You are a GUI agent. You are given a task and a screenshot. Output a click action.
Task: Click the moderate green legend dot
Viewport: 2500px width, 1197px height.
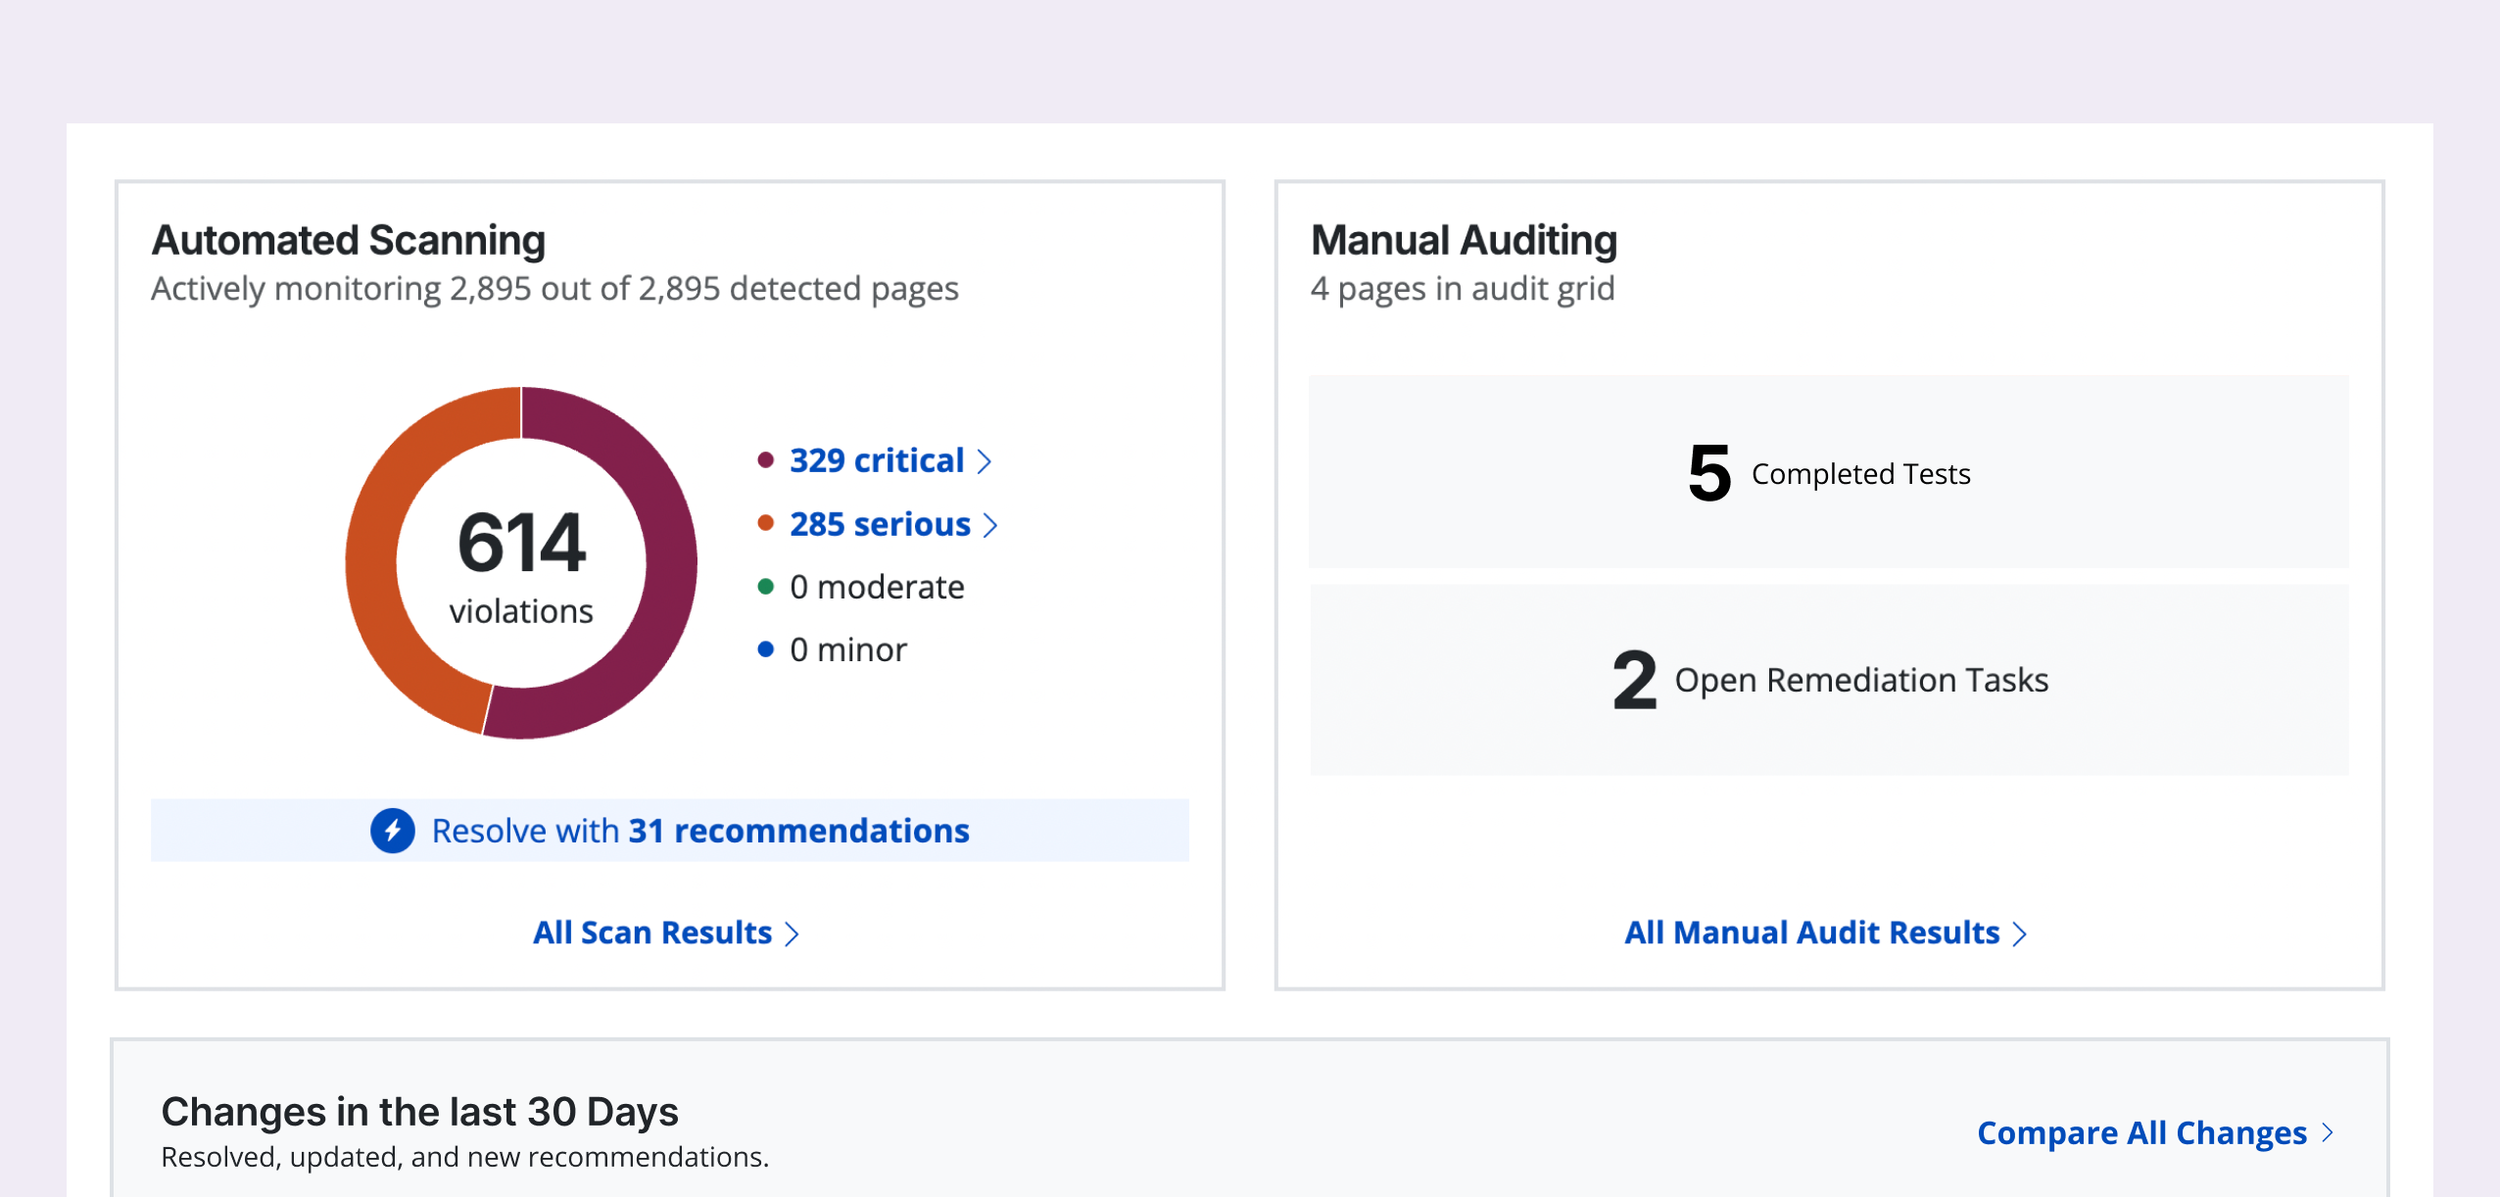(x=766, y=586)
